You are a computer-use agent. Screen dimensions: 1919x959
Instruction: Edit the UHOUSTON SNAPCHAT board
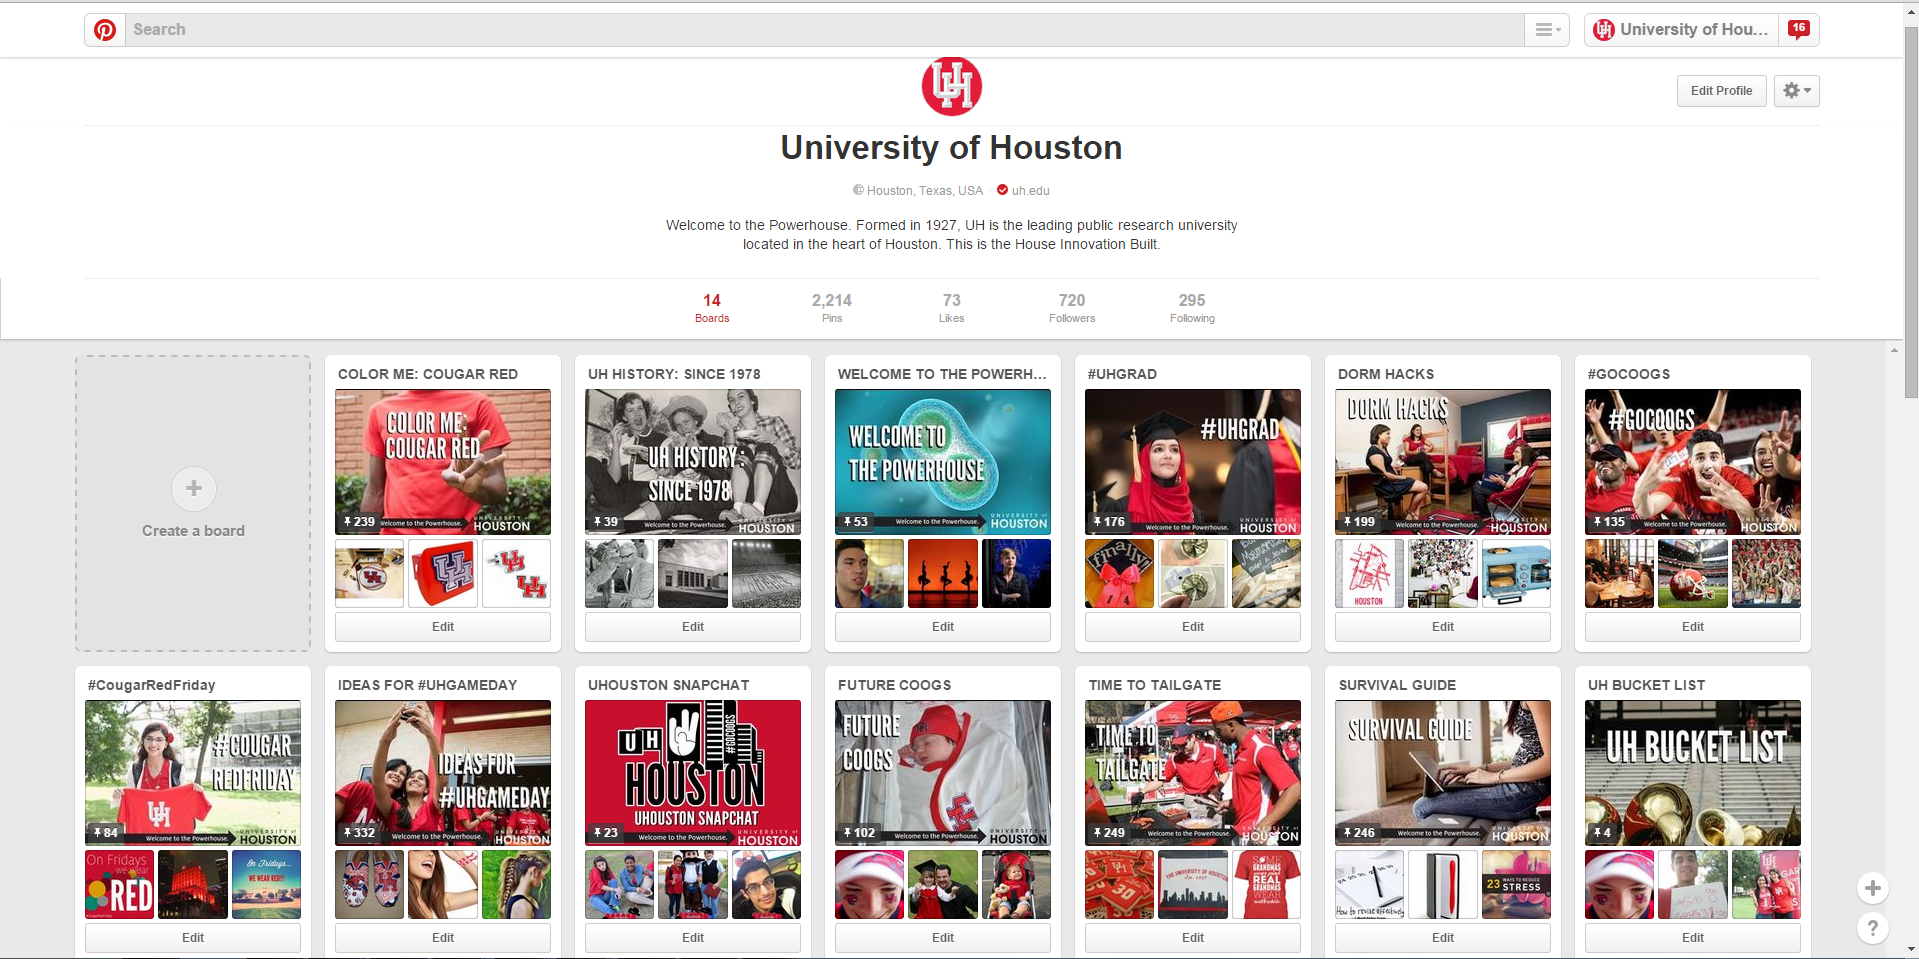click(x=693, y=938)
